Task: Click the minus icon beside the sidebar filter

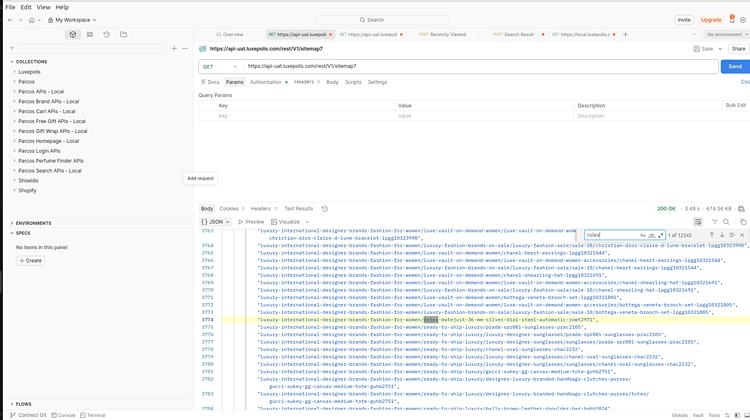Action: [185, 48]
